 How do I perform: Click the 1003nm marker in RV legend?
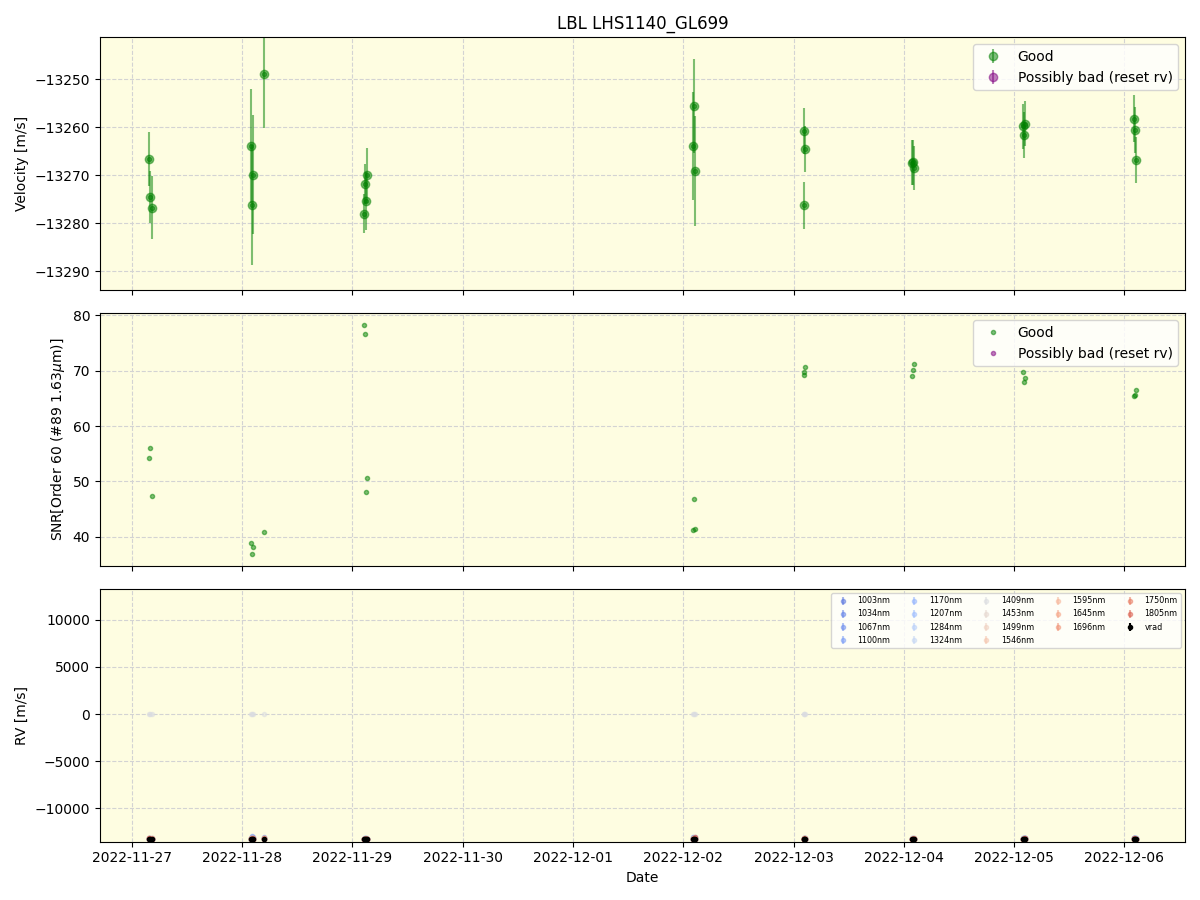pos(843,601)
